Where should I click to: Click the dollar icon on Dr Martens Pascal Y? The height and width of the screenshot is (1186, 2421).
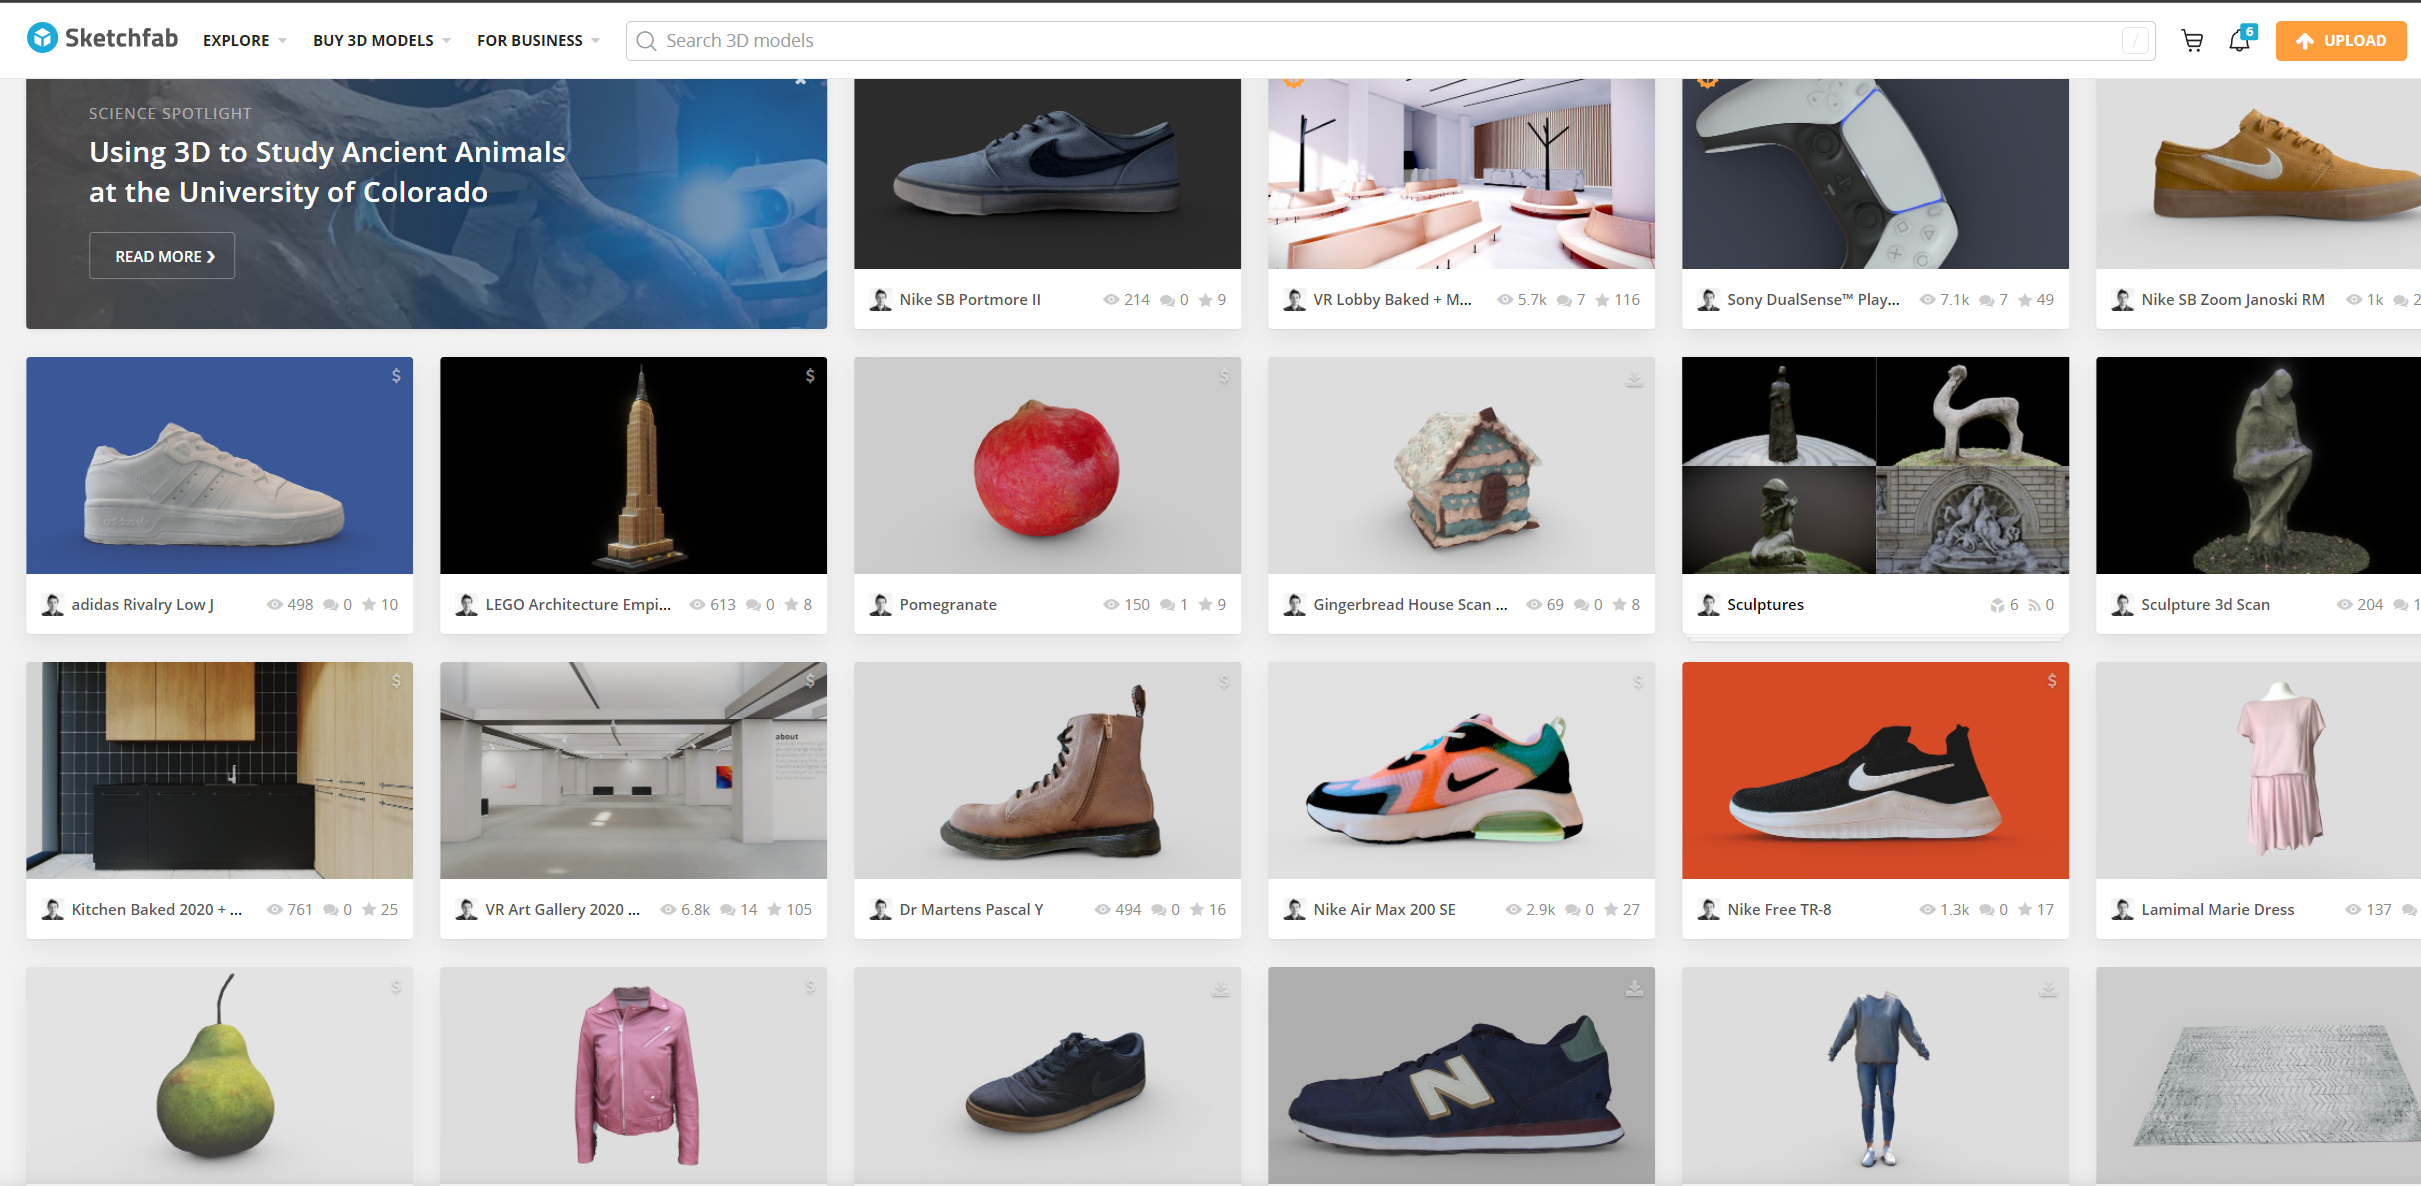1224,683
